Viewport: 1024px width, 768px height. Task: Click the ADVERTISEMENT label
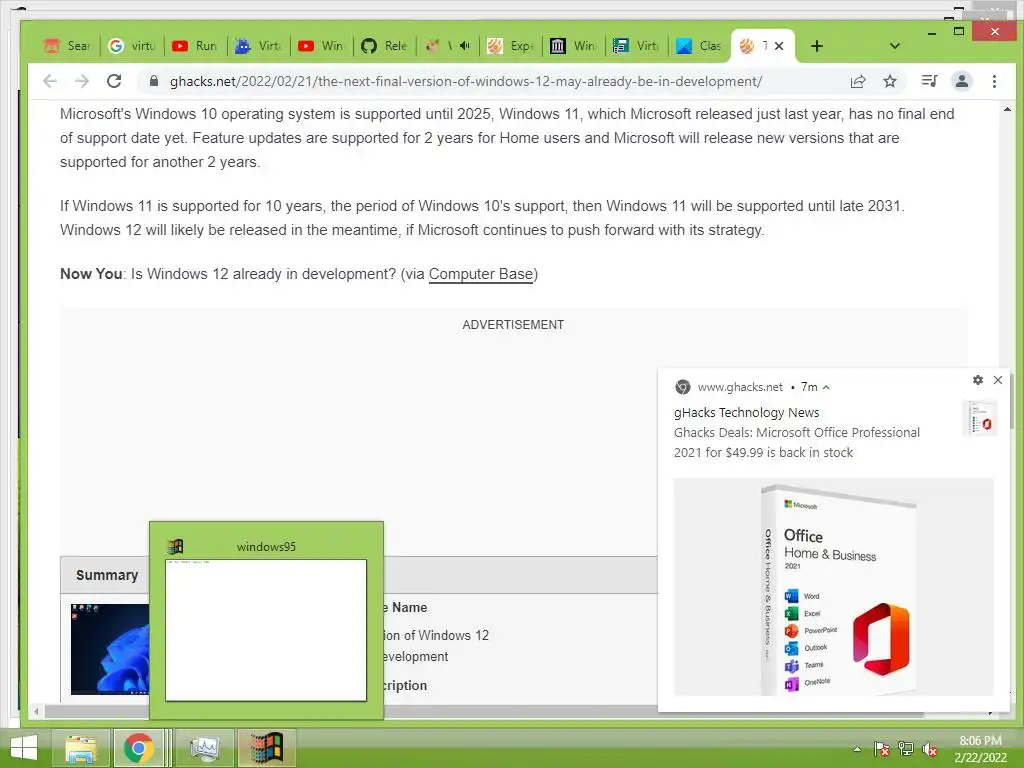click(x=513, y=325)
